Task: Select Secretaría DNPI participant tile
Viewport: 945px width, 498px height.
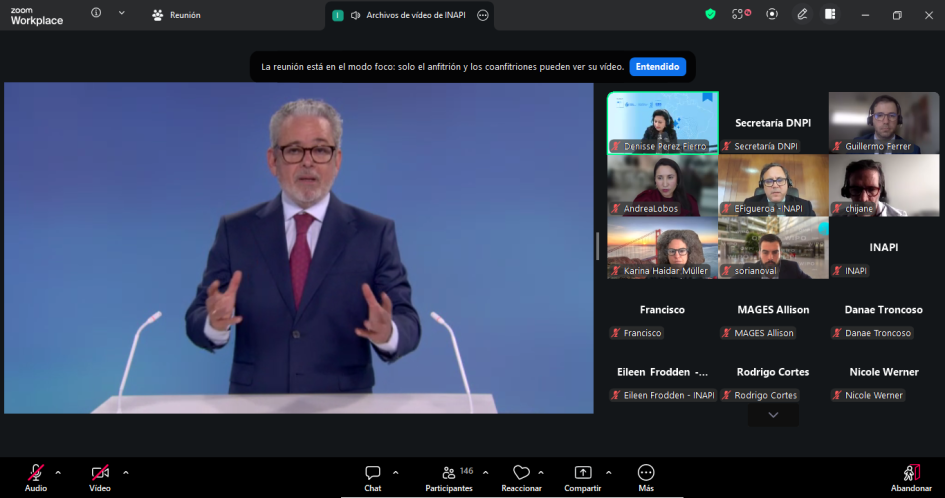Action: (773, 123)
